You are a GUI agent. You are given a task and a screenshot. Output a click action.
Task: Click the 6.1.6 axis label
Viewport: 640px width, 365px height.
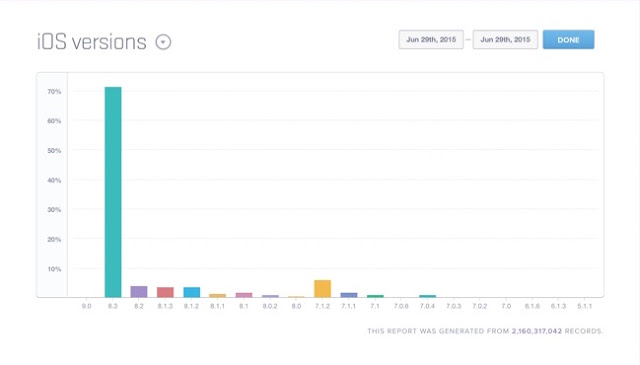[532, 306]
